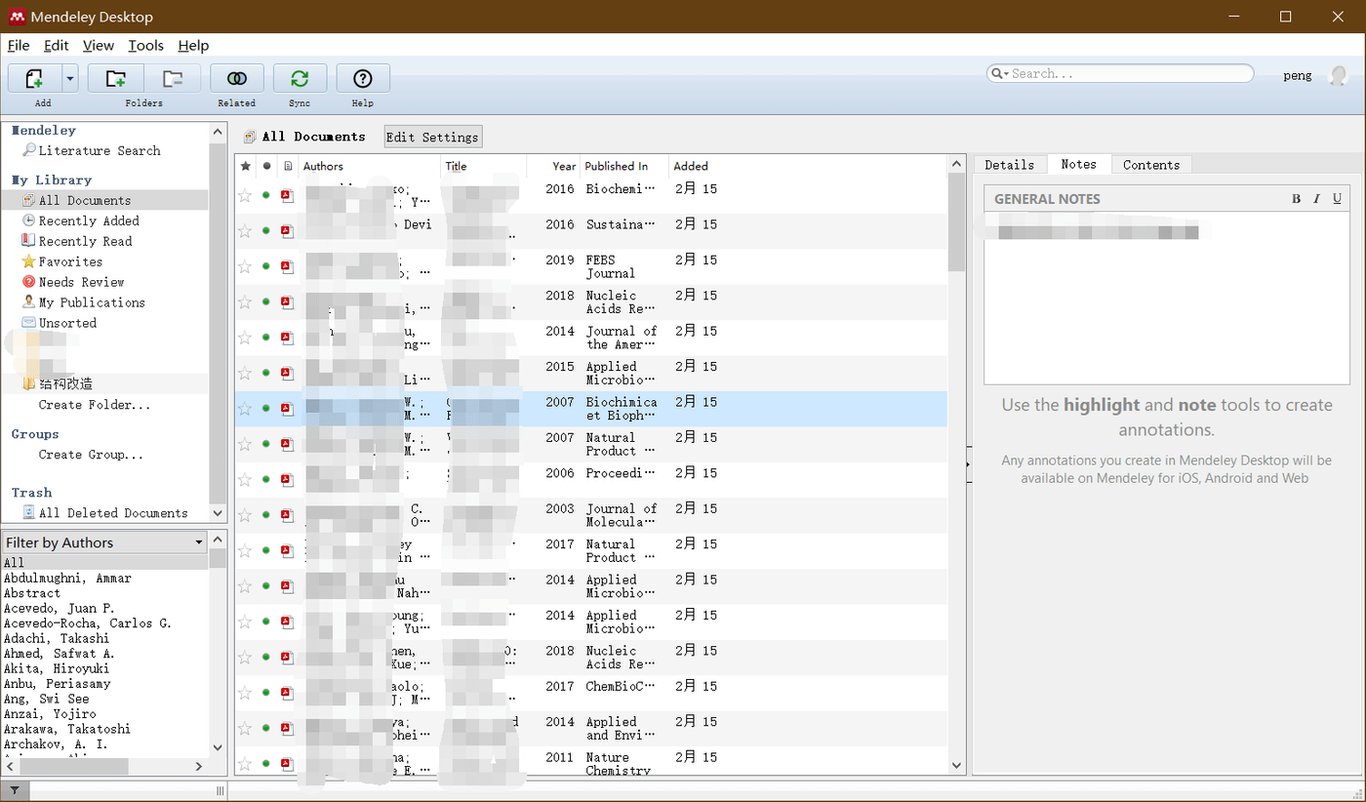Sync the library with the Sync icon
The width and height of the screenshot is (1366, 802).
pos(300,79)
